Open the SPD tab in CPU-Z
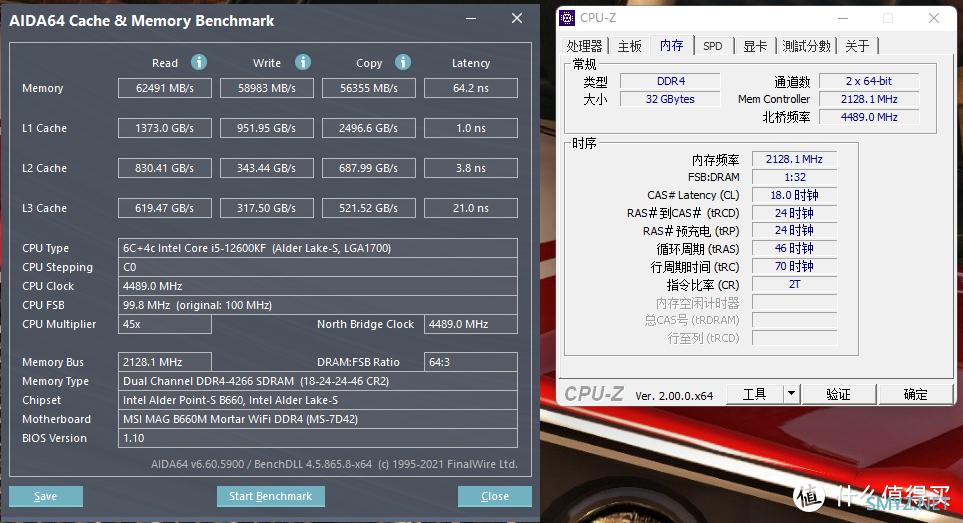Viewport: 963px width, 523px height. tap(712, 46)
